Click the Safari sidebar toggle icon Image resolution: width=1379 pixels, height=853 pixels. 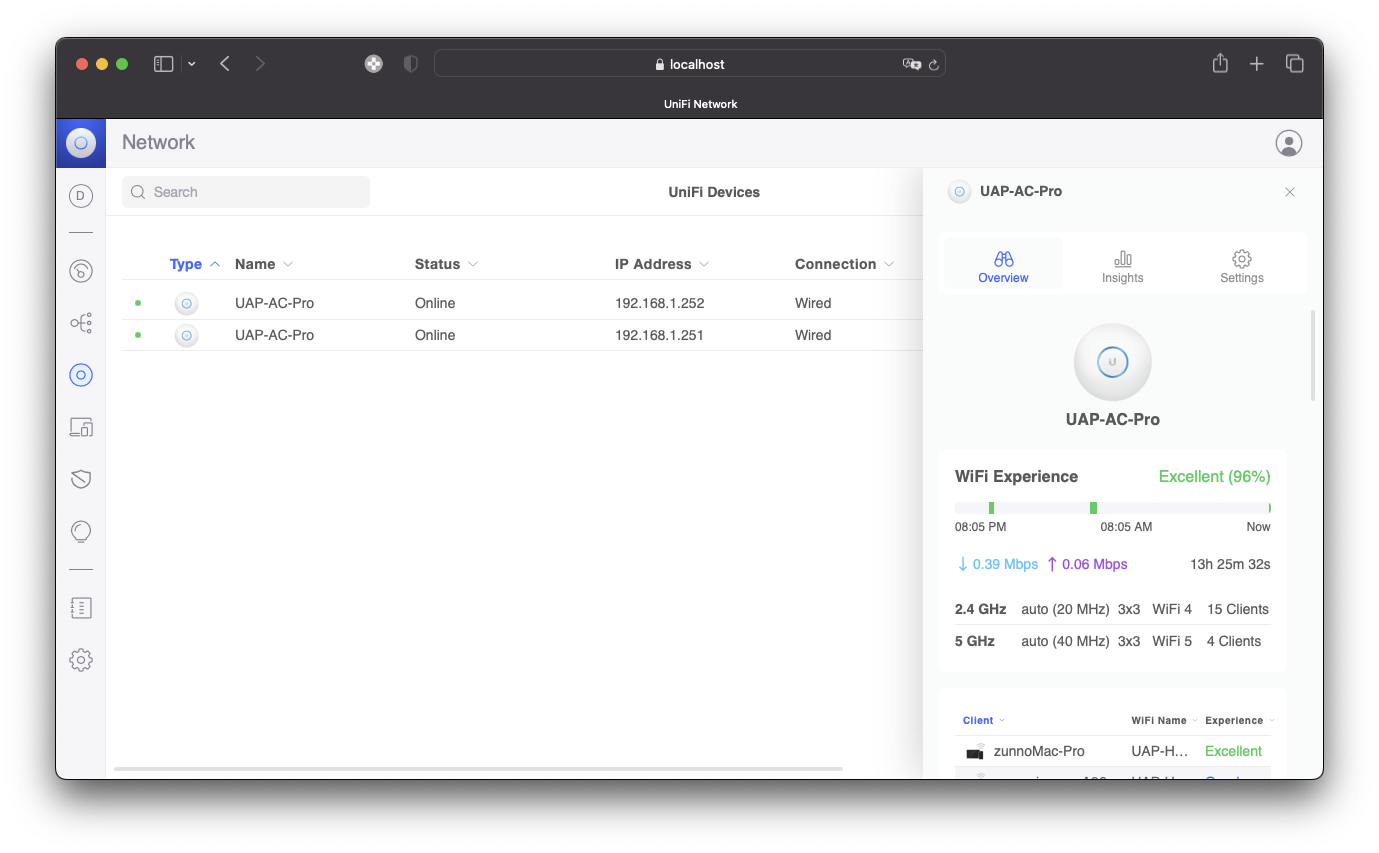click(x=163, y=64)
